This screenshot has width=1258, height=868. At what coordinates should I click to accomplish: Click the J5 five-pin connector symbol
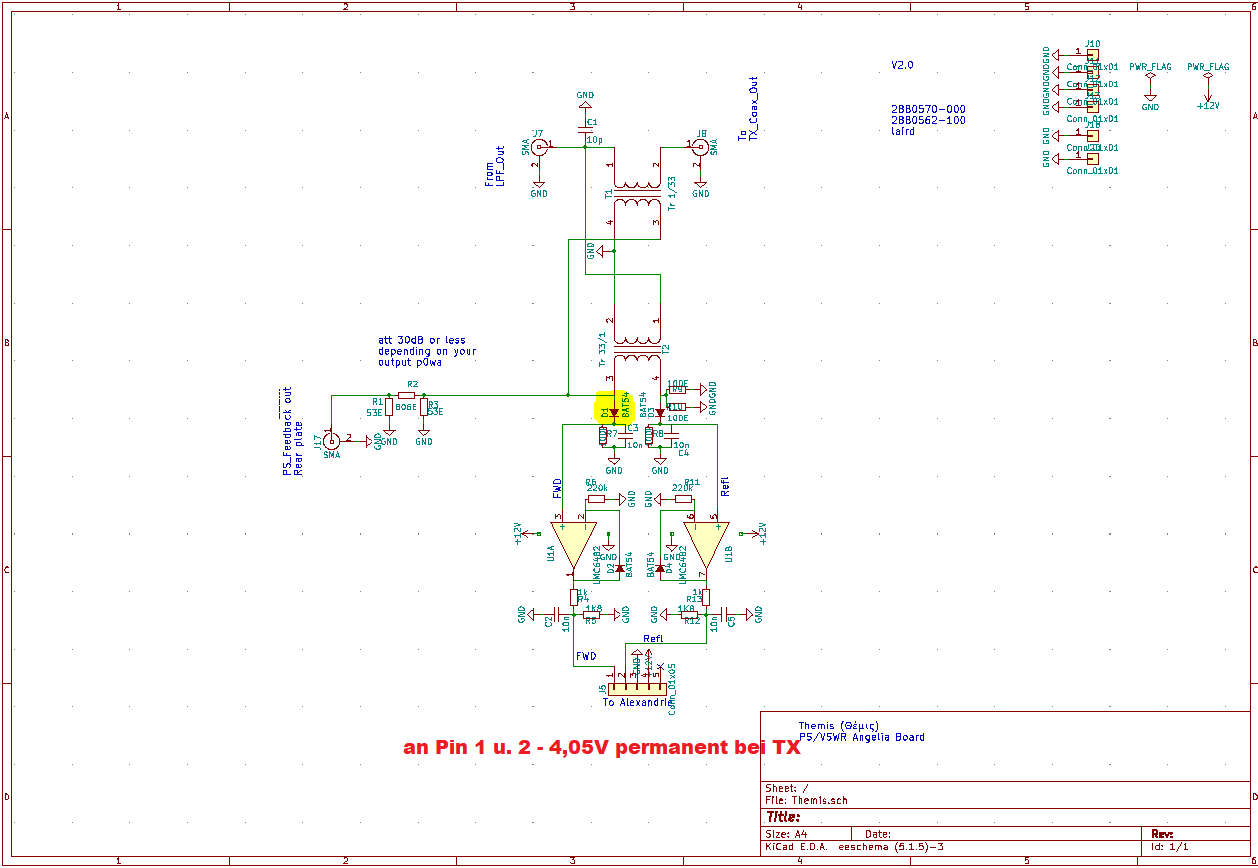click(x=638, y=689)
